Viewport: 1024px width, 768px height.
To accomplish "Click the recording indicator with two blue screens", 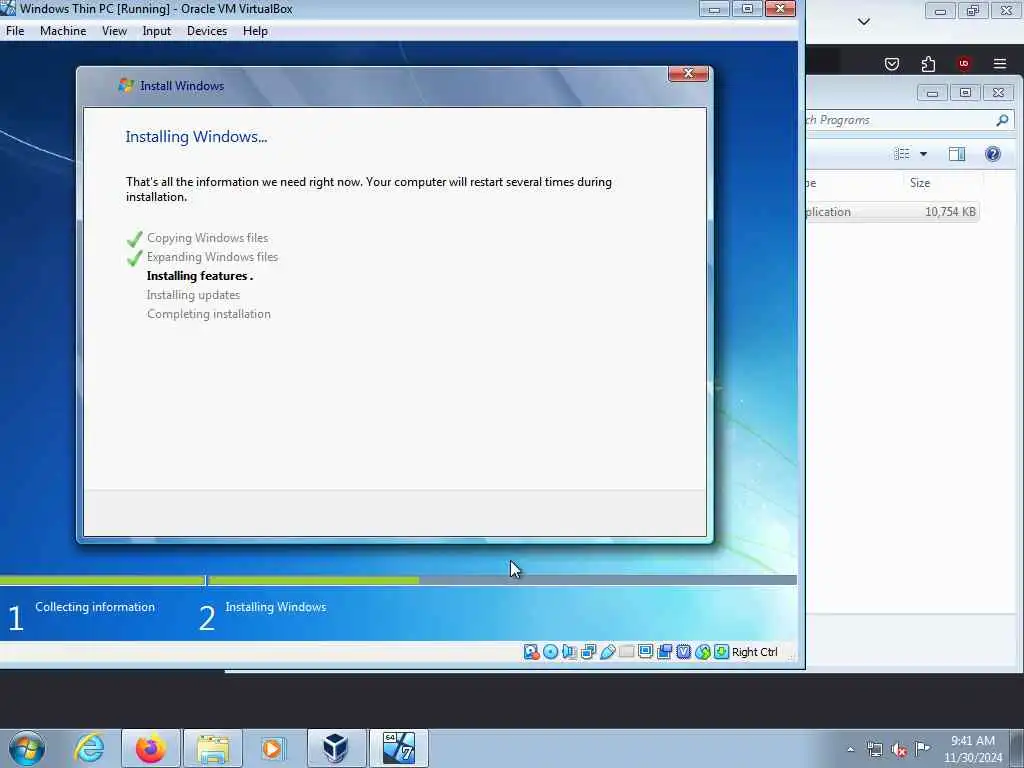I will [665, 652].
